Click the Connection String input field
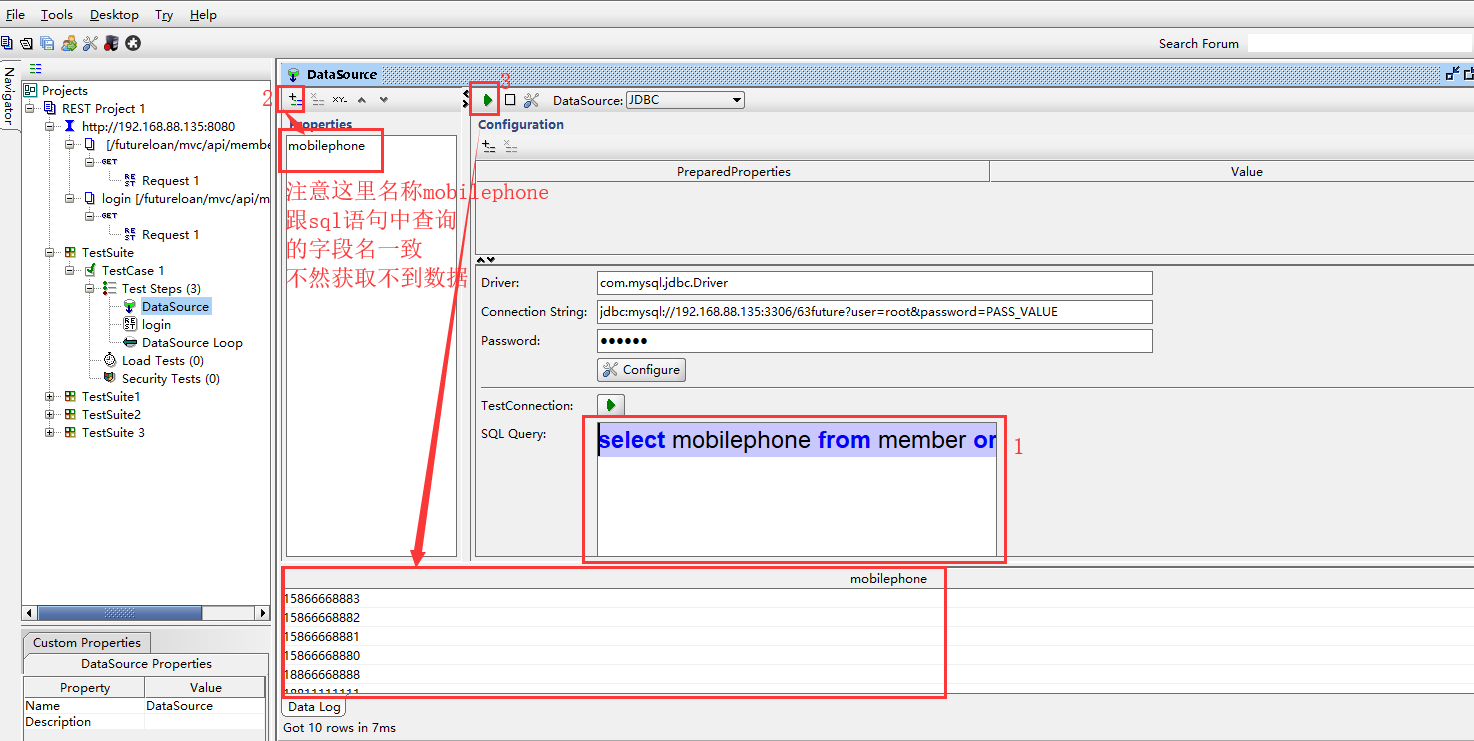This screenshot has width=1474, height=741. pos(874,312)
